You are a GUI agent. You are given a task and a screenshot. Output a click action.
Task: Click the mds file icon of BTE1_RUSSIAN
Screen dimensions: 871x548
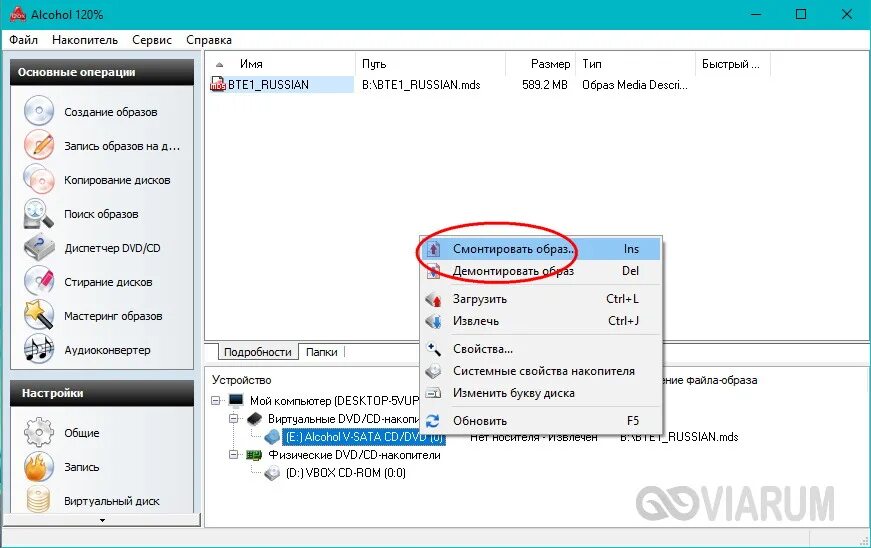[x=217, y=85]
